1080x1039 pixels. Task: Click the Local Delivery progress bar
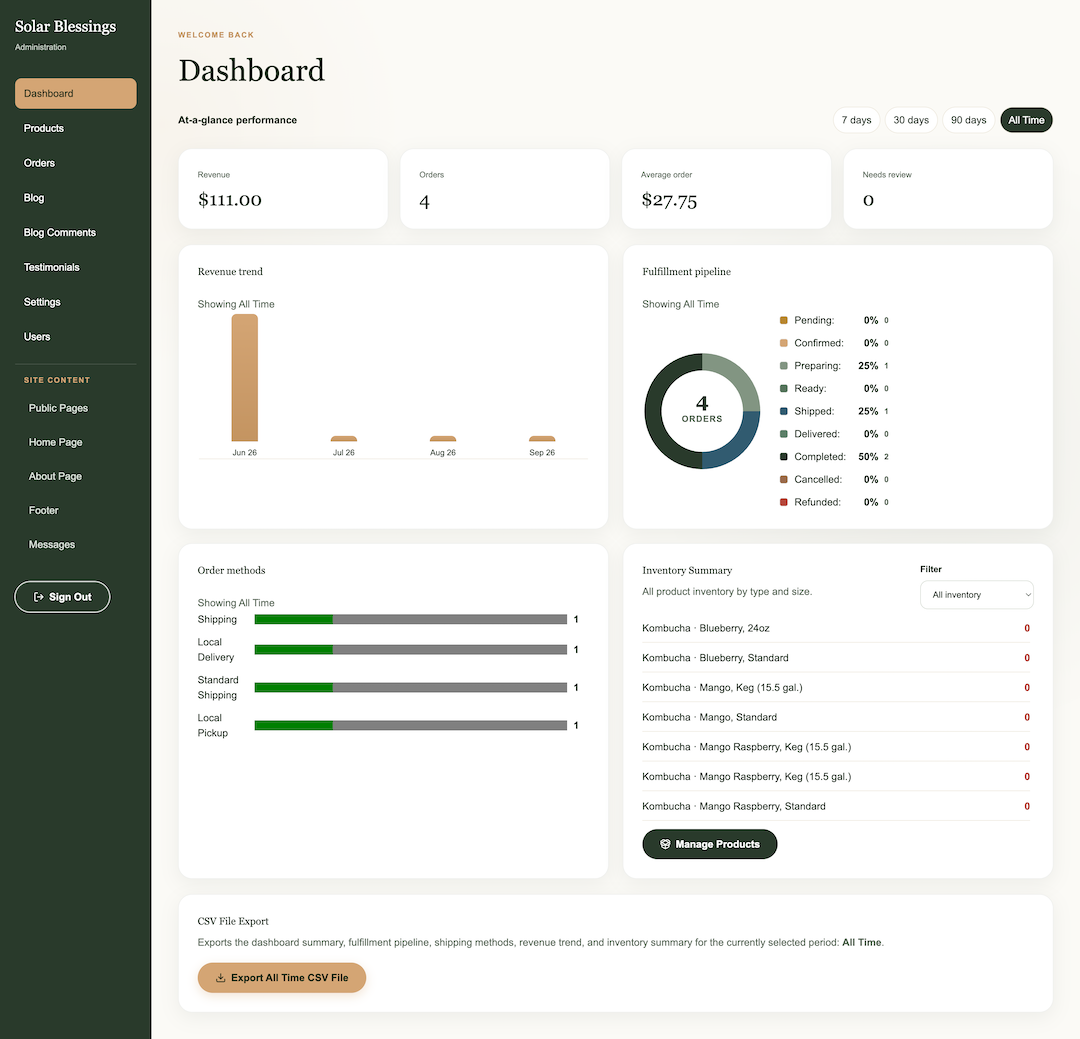[x=411, y=650]
